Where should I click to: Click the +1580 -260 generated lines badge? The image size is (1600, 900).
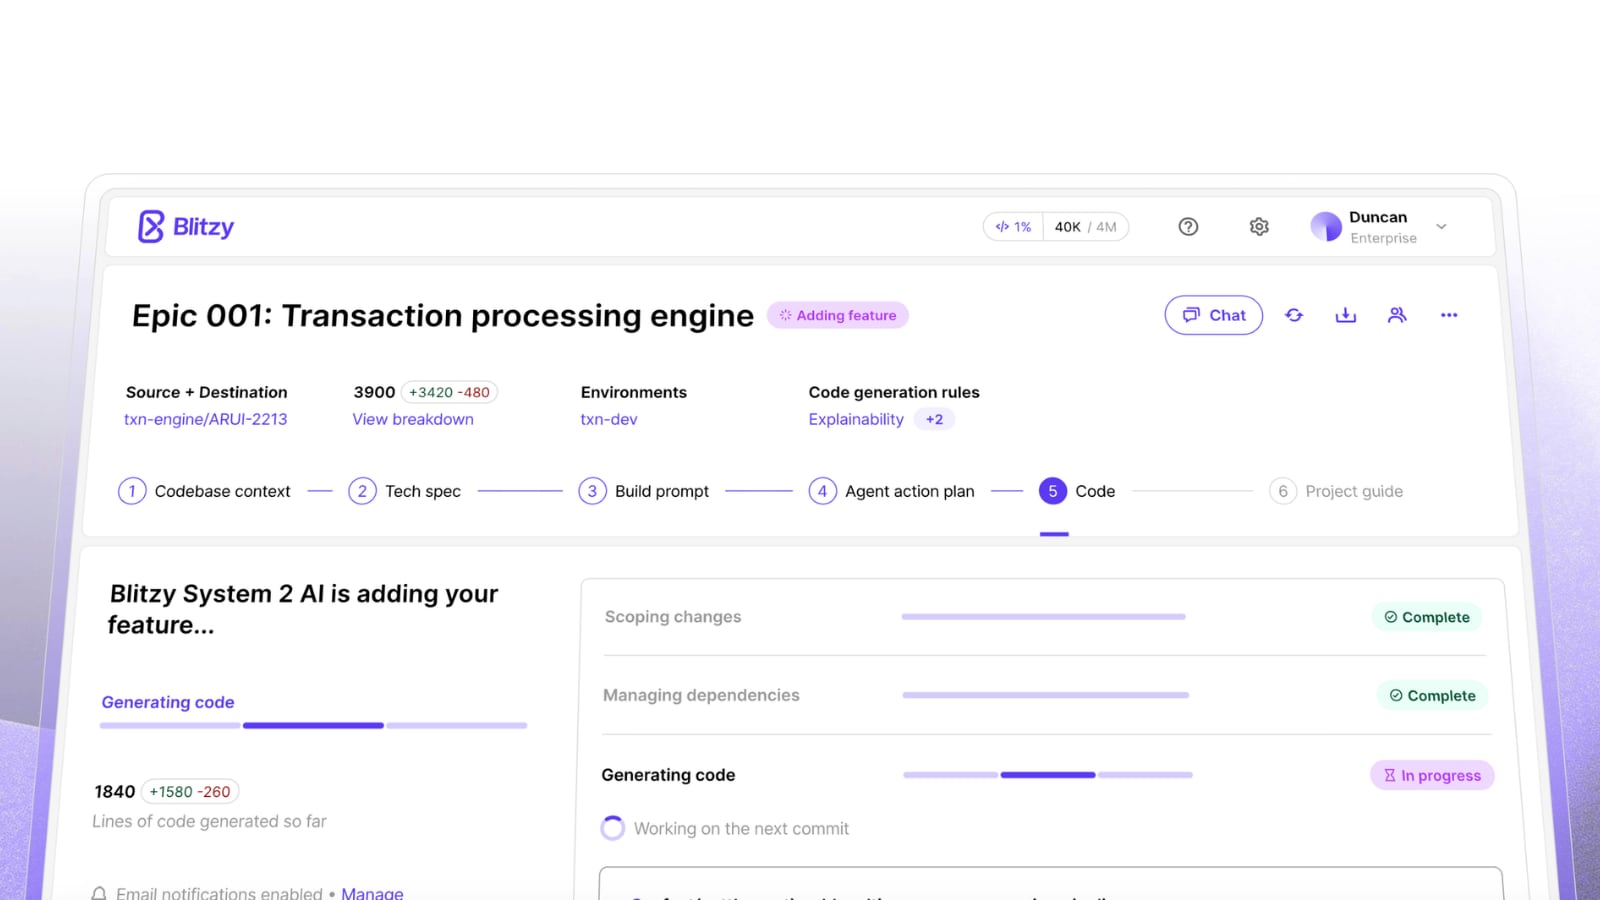point(190,791)
